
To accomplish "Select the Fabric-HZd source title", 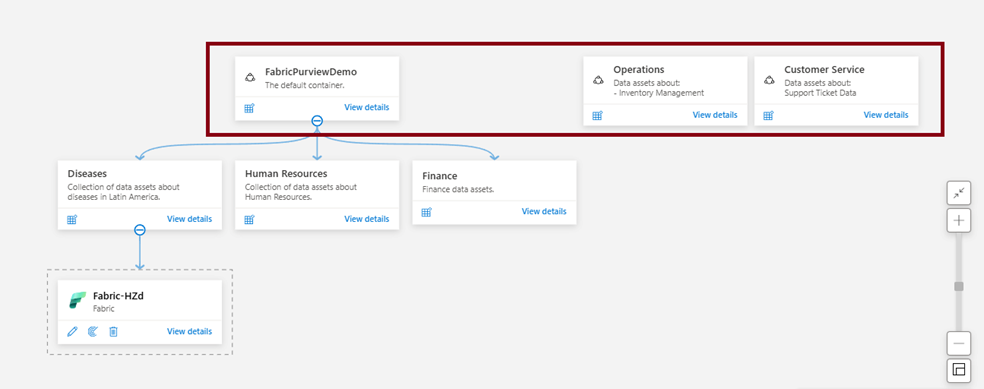I will coord(119,296).
